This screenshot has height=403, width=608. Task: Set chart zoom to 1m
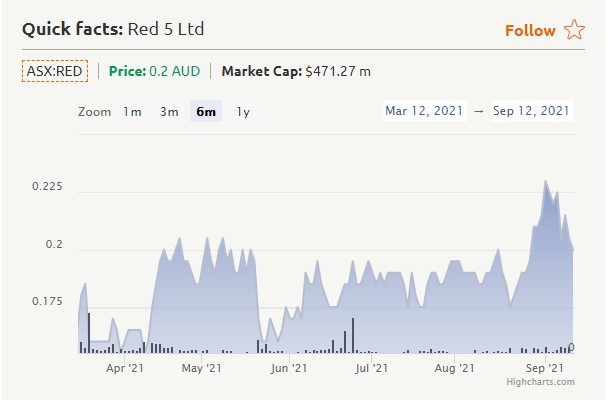pos(132,112)
